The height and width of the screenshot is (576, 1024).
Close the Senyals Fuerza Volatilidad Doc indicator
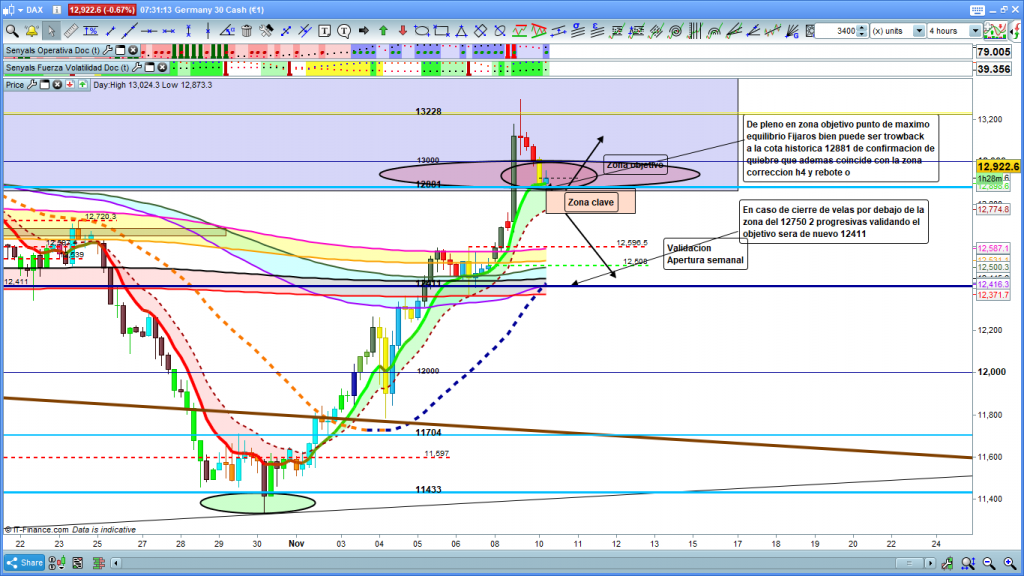click(160, 68)
